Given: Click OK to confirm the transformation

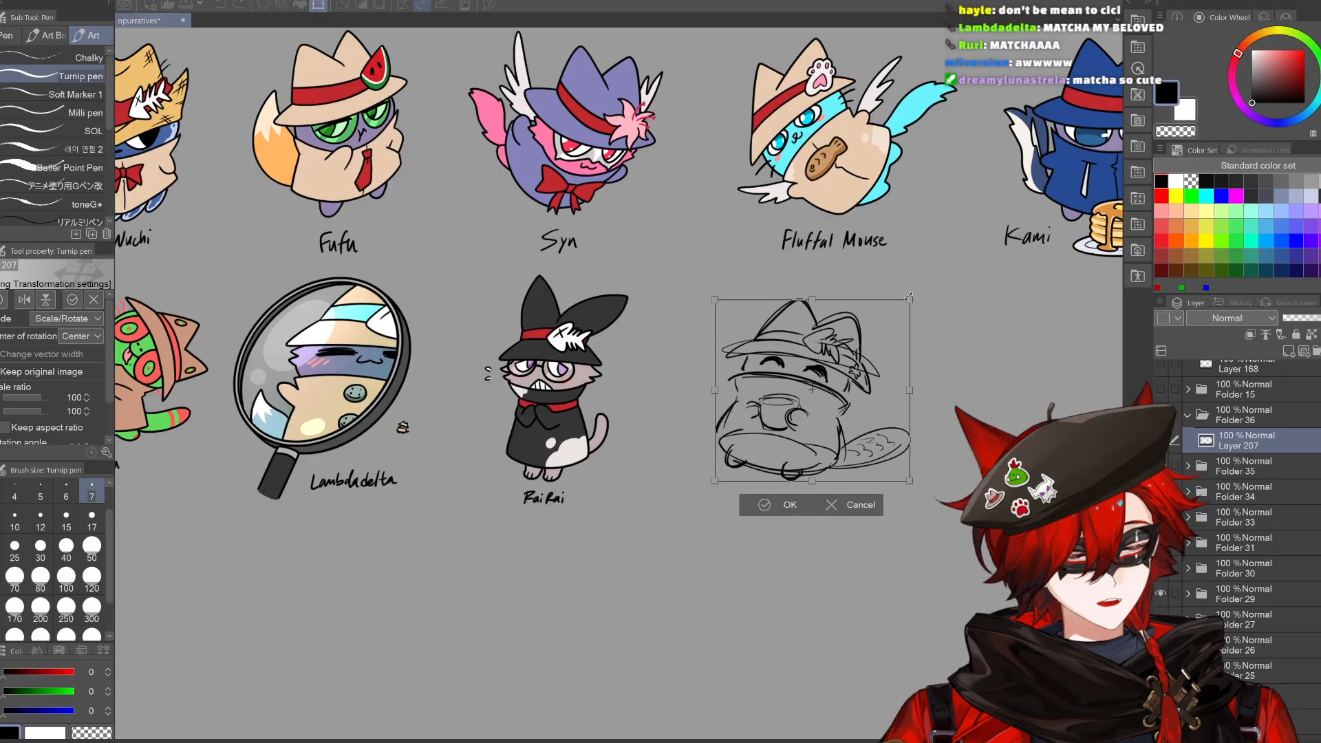Looking at the screenshot, I should [778, 505].
